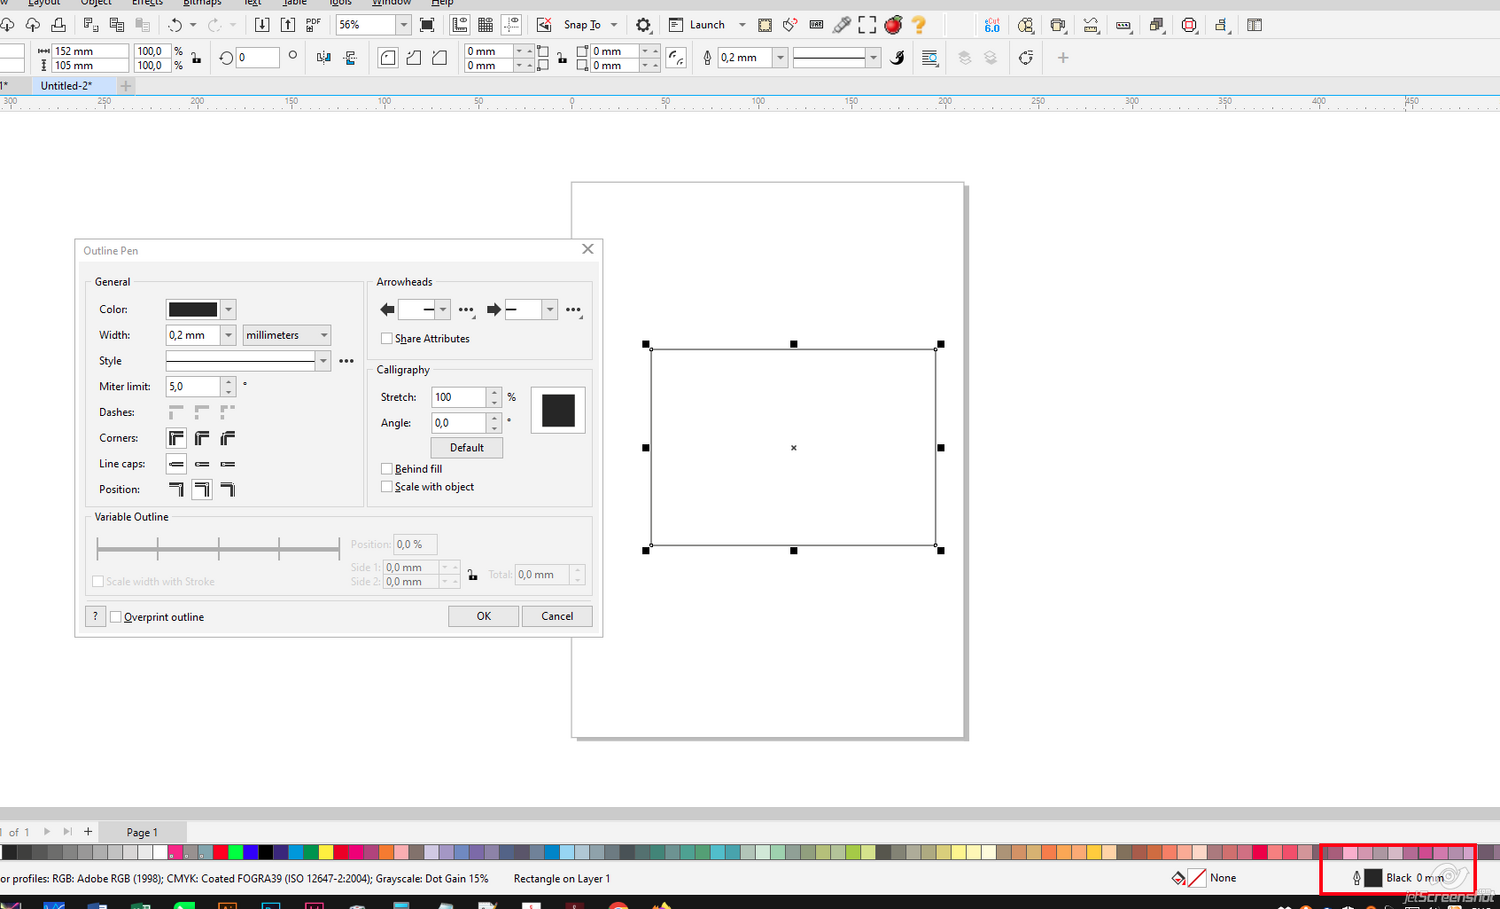Pick the yellow swatch in color palette
This screenshot has height=909, width=1500.
pos(326,852)
